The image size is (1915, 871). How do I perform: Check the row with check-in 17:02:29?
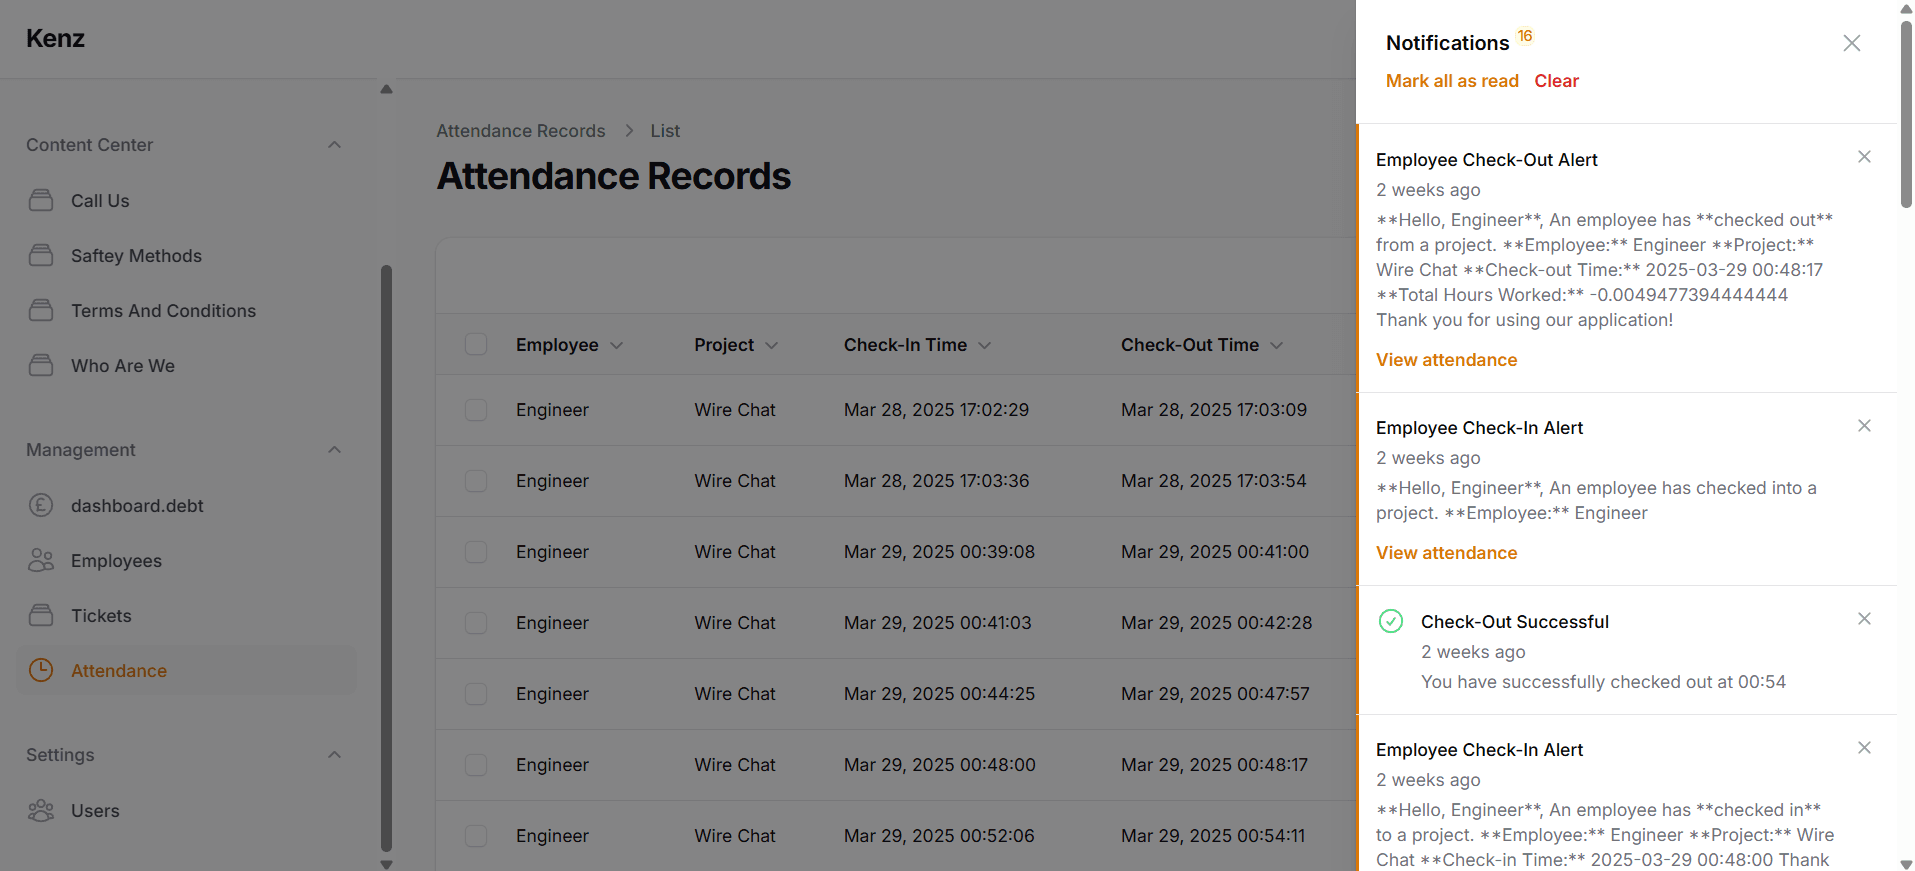(476, 410)
